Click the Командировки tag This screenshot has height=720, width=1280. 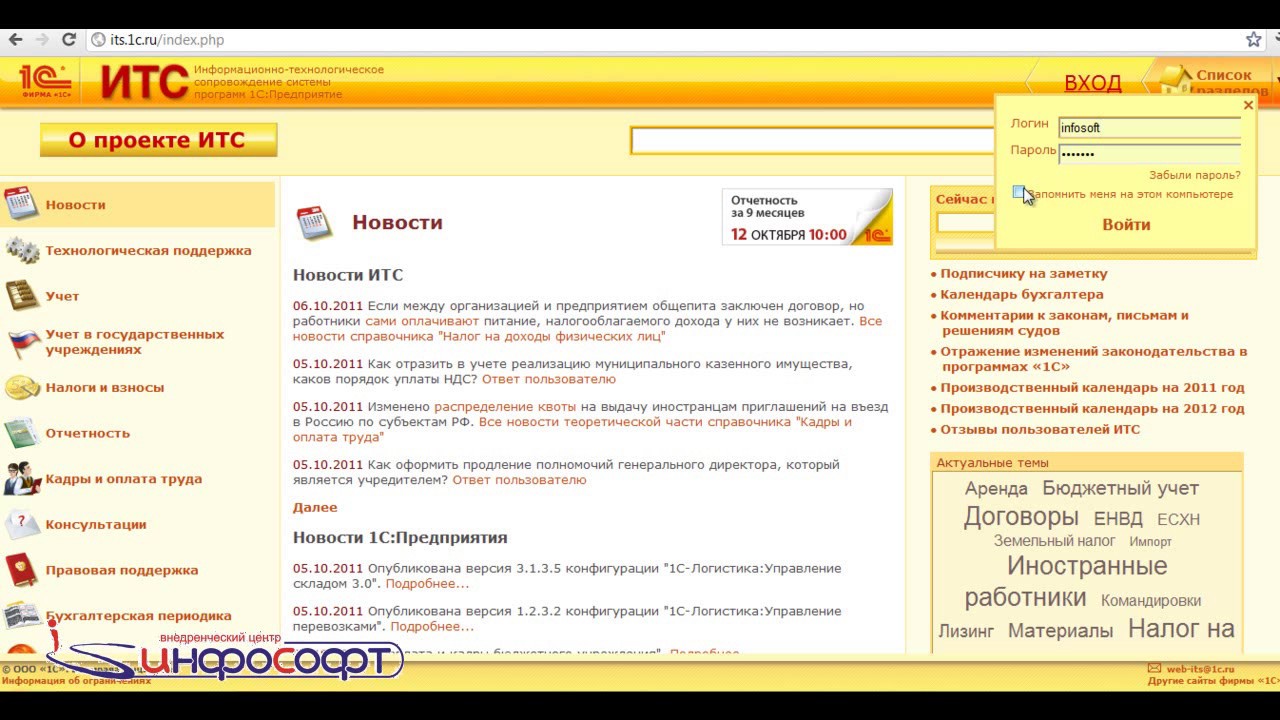(x=1151, y=601)
